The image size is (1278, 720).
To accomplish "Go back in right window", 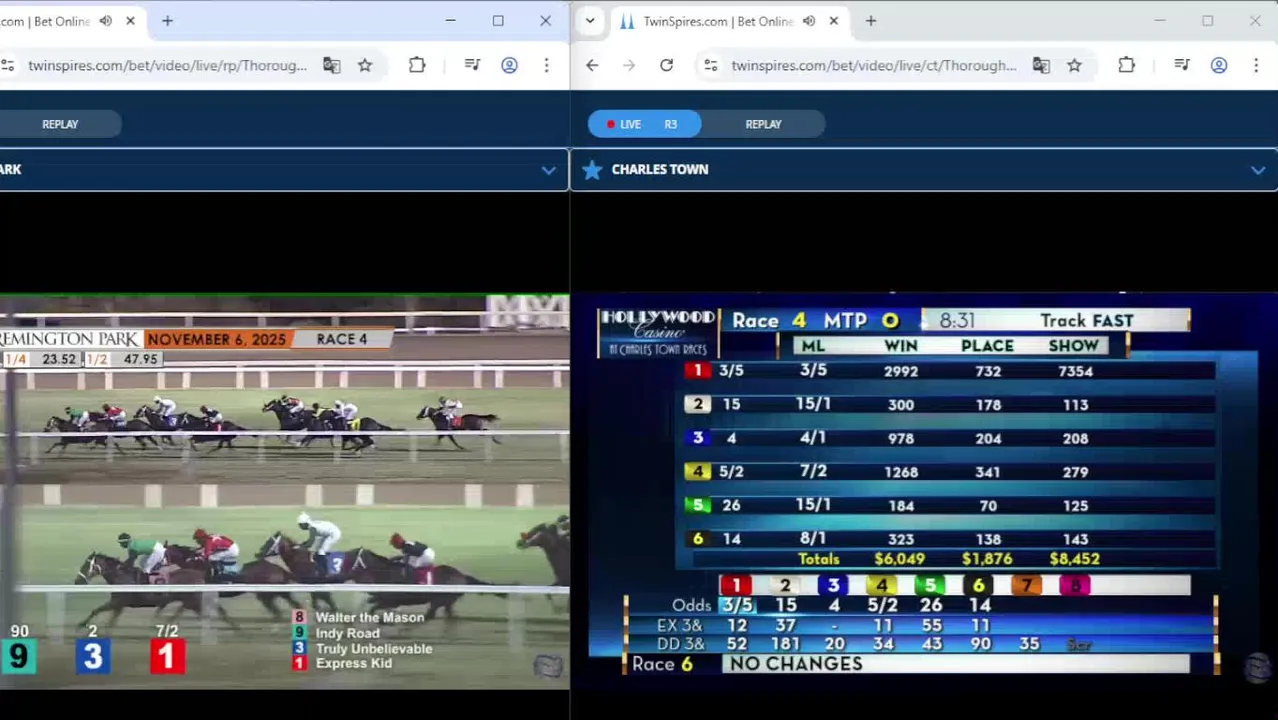I will [592, 65].
